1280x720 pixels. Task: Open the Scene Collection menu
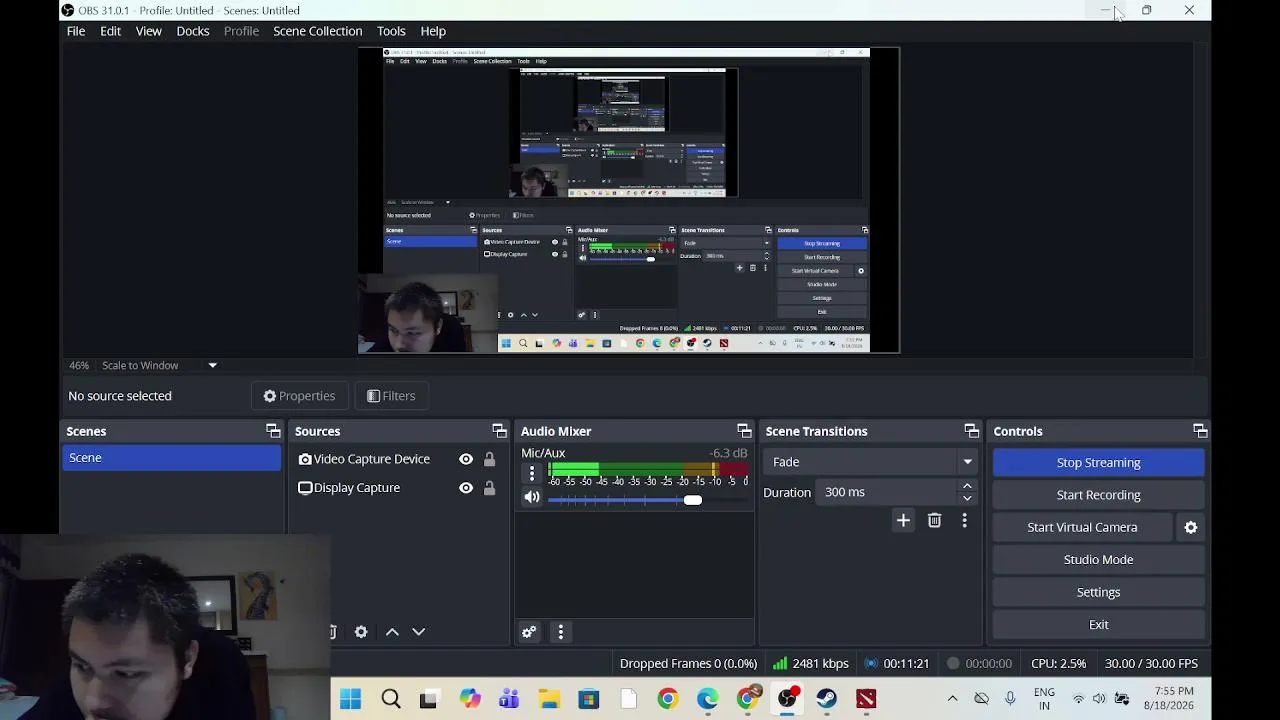point(318,31)
